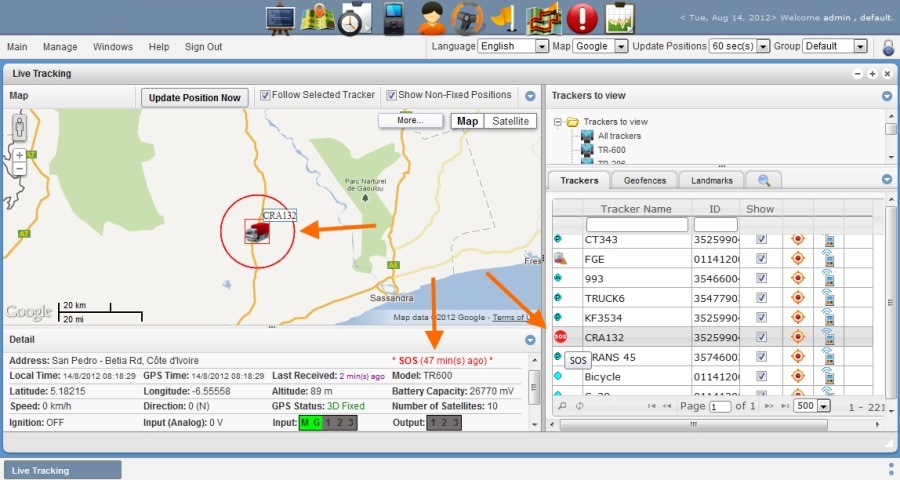This screenshot has height=480, width=900.
Task: Toggle Show checkbox for TRUCK6 tracker
Action: 761,298
